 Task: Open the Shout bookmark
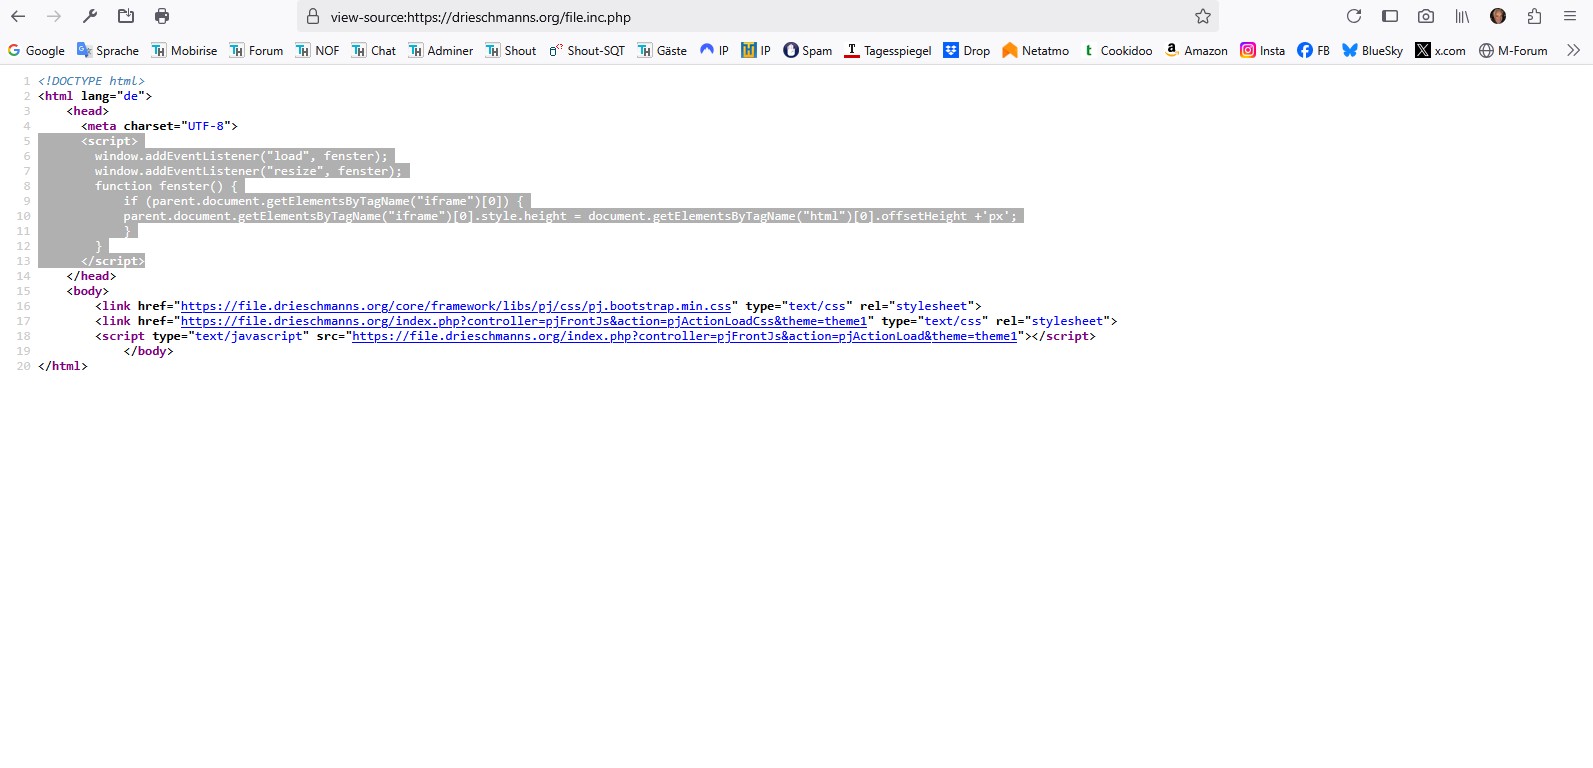point(511,50)
